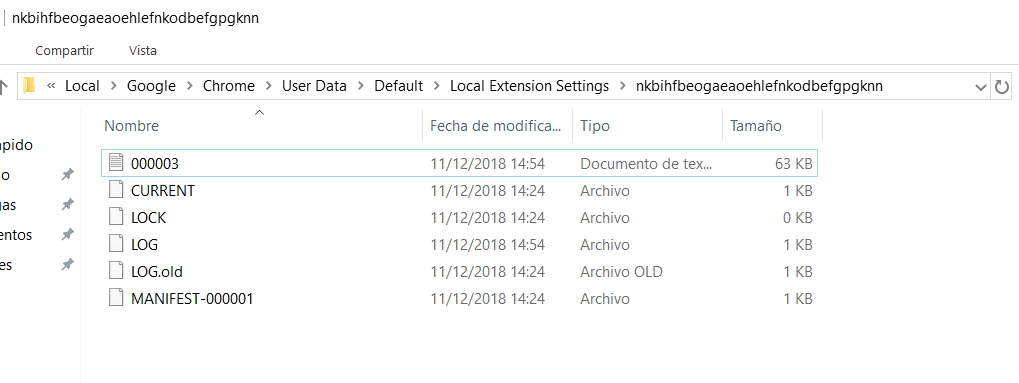Open the Vista ribbon tab
Viewport: 1019px width, 383px height.
(142, 50)
